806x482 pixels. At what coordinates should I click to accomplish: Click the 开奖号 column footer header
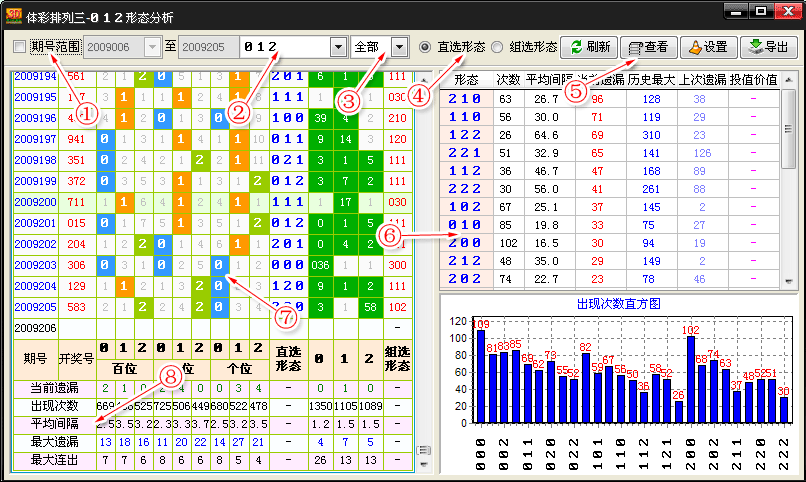click(x=76, y=359)
